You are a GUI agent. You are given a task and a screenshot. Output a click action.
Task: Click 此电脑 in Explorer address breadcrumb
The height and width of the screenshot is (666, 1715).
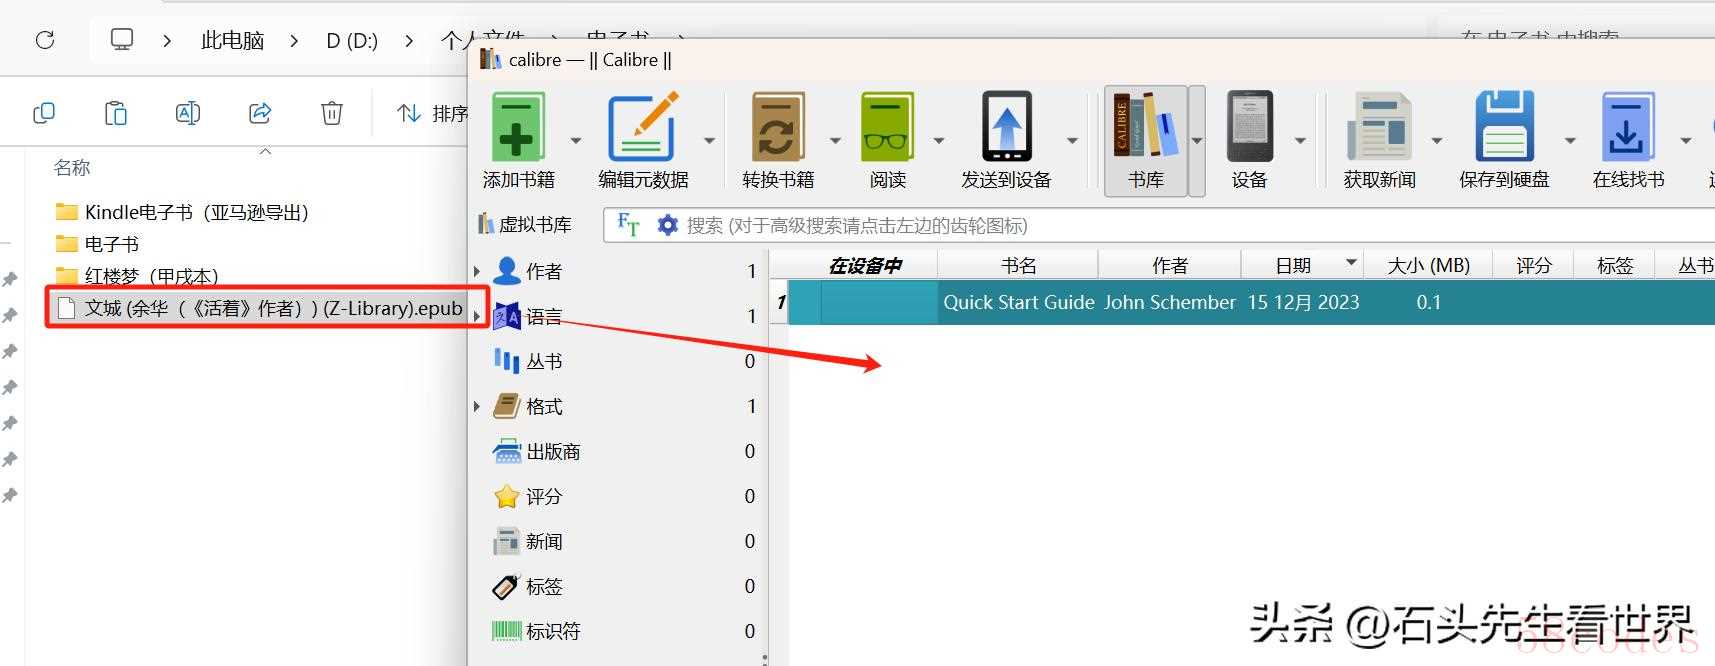click(x=232, y=40)
